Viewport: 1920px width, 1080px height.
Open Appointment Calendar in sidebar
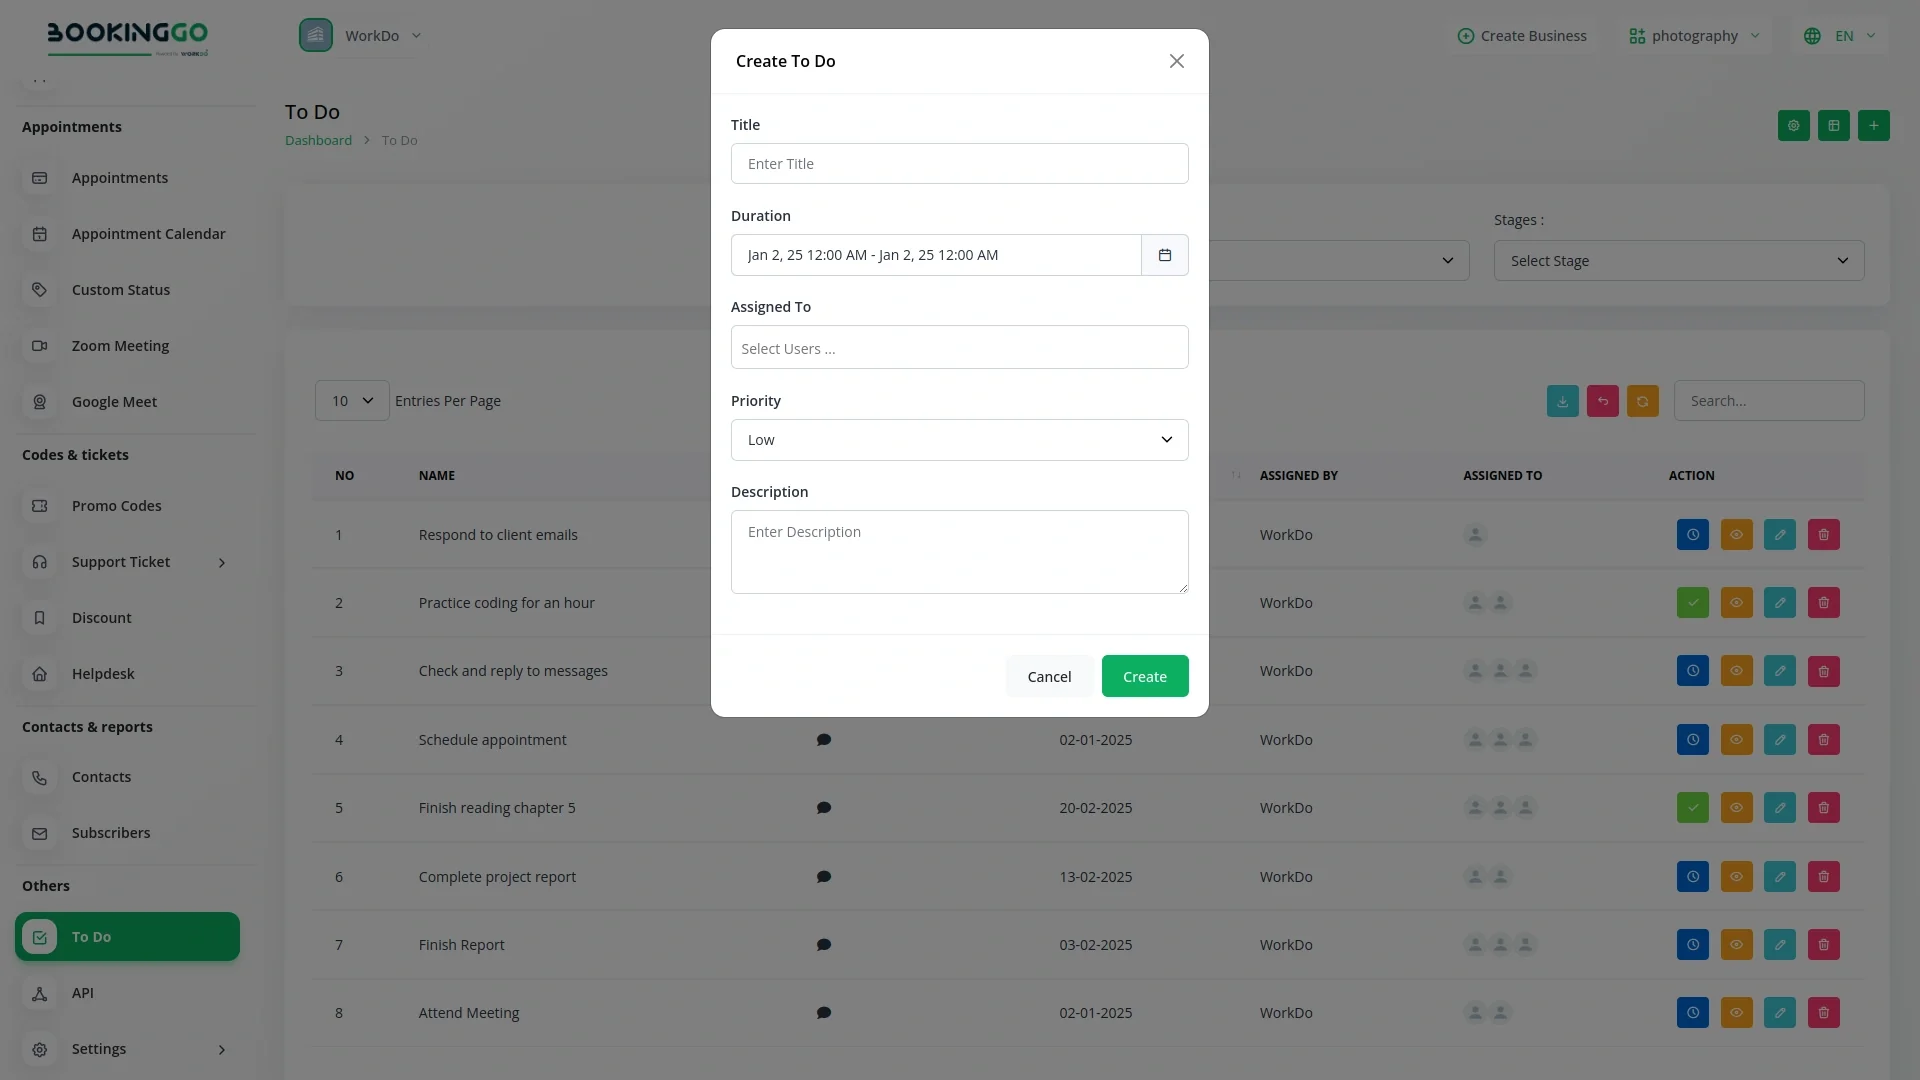(148, 234)
